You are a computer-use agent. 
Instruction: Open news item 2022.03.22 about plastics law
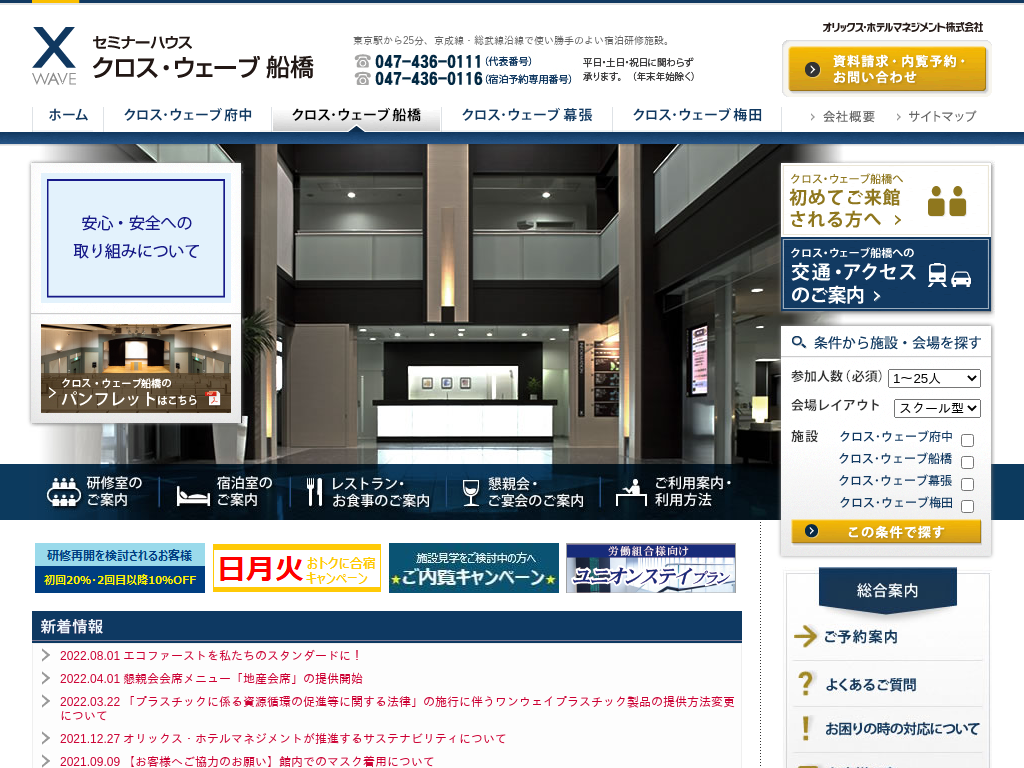397,709
